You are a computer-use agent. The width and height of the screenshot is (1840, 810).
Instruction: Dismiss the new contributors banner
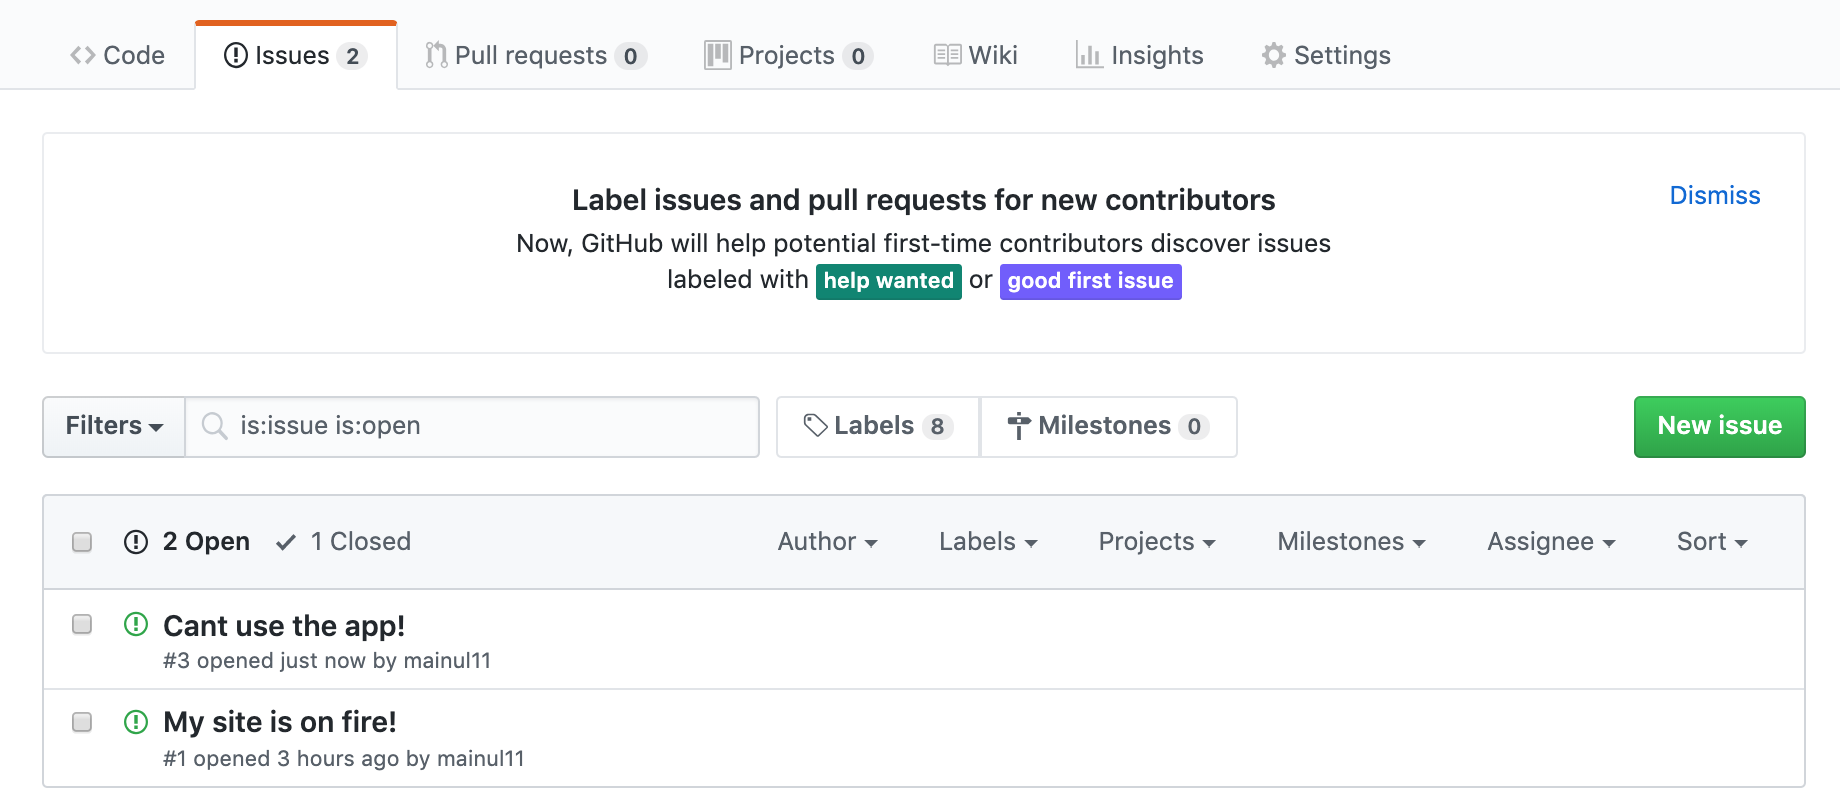pyautogui.click(x=1715, y=195)
